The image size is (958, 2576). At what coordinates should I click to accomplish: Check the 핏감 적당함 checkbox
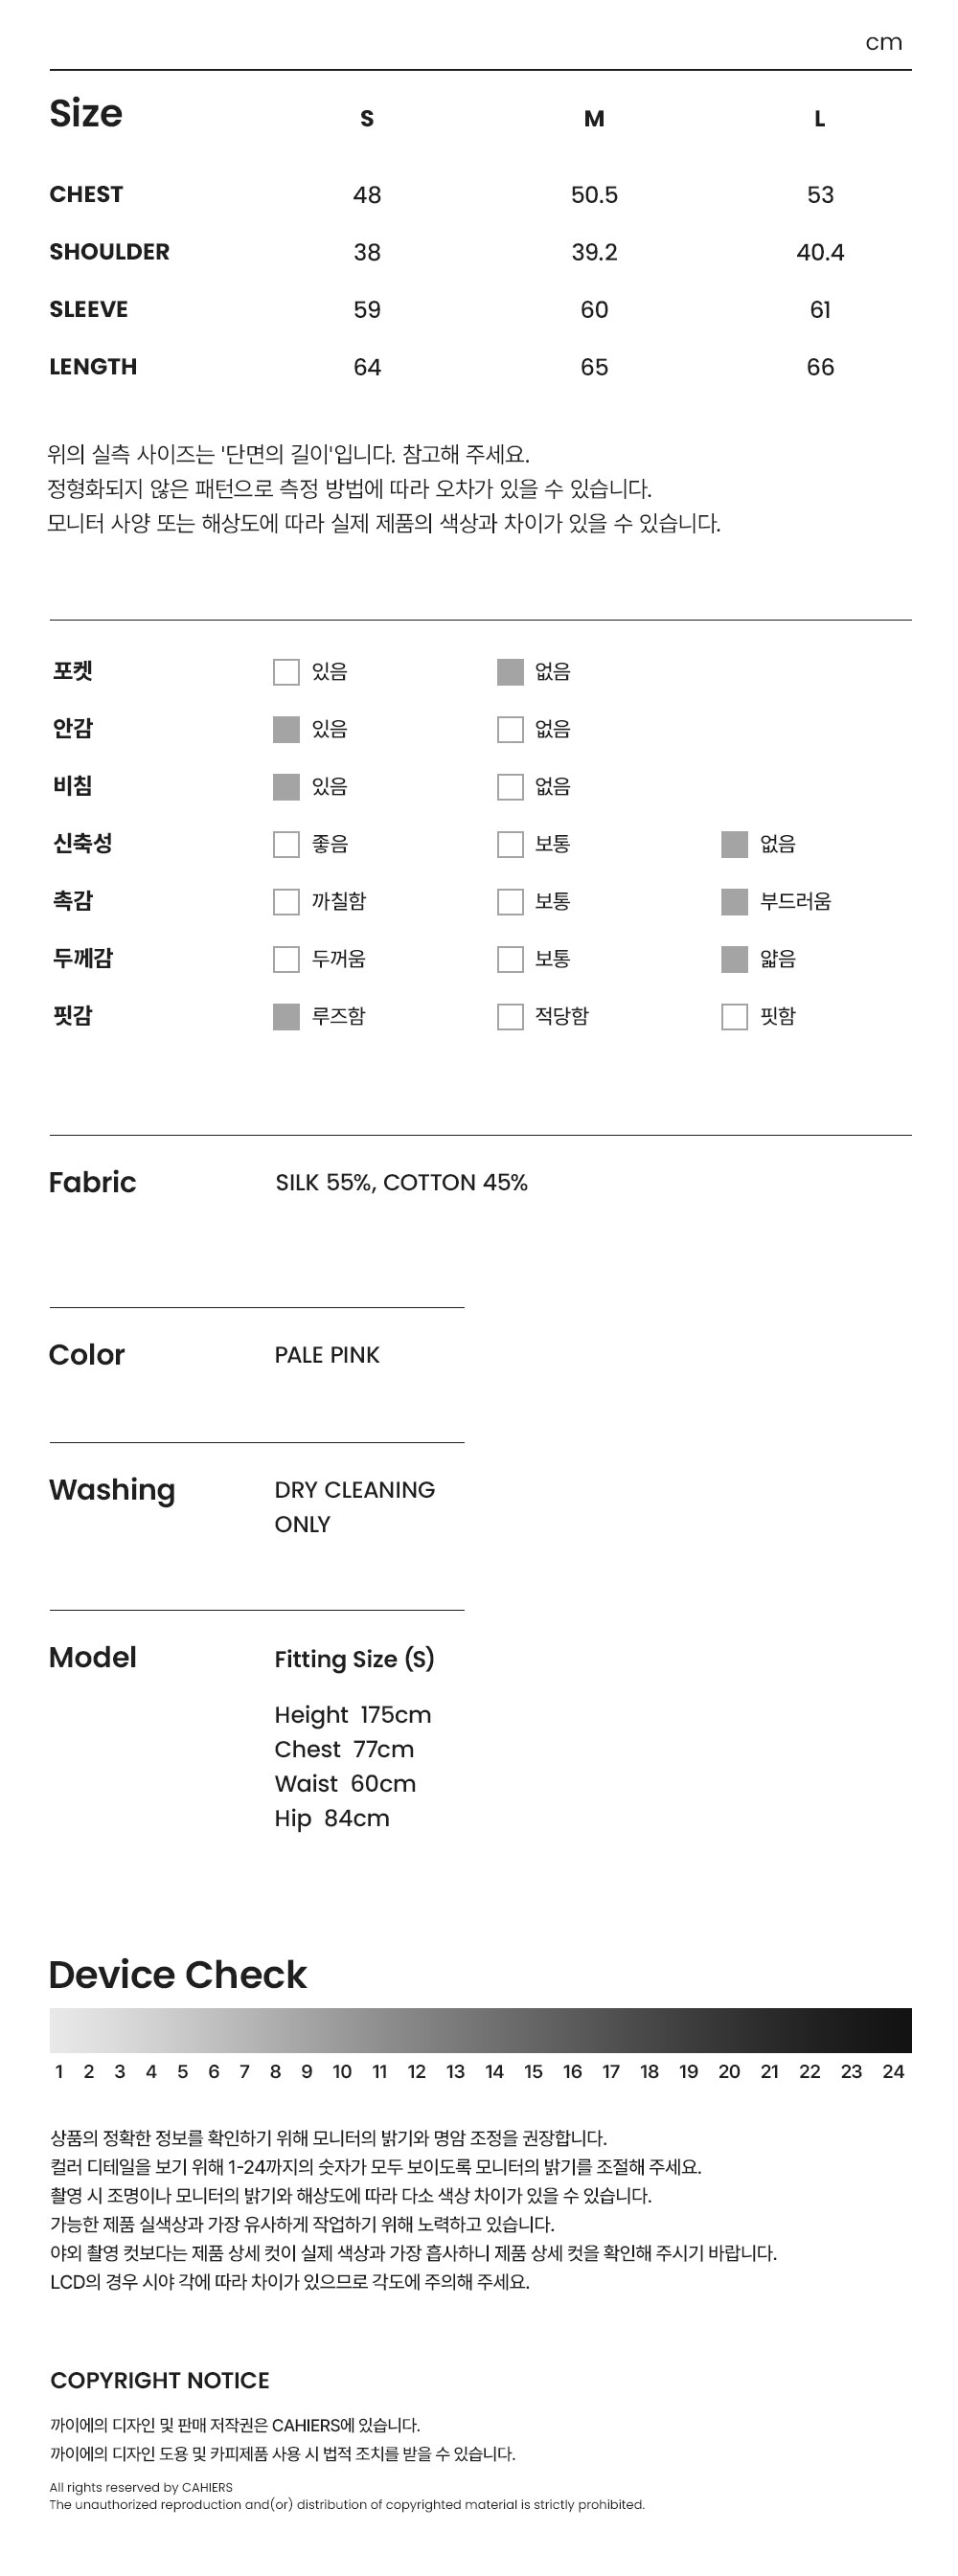point(510,1017)
